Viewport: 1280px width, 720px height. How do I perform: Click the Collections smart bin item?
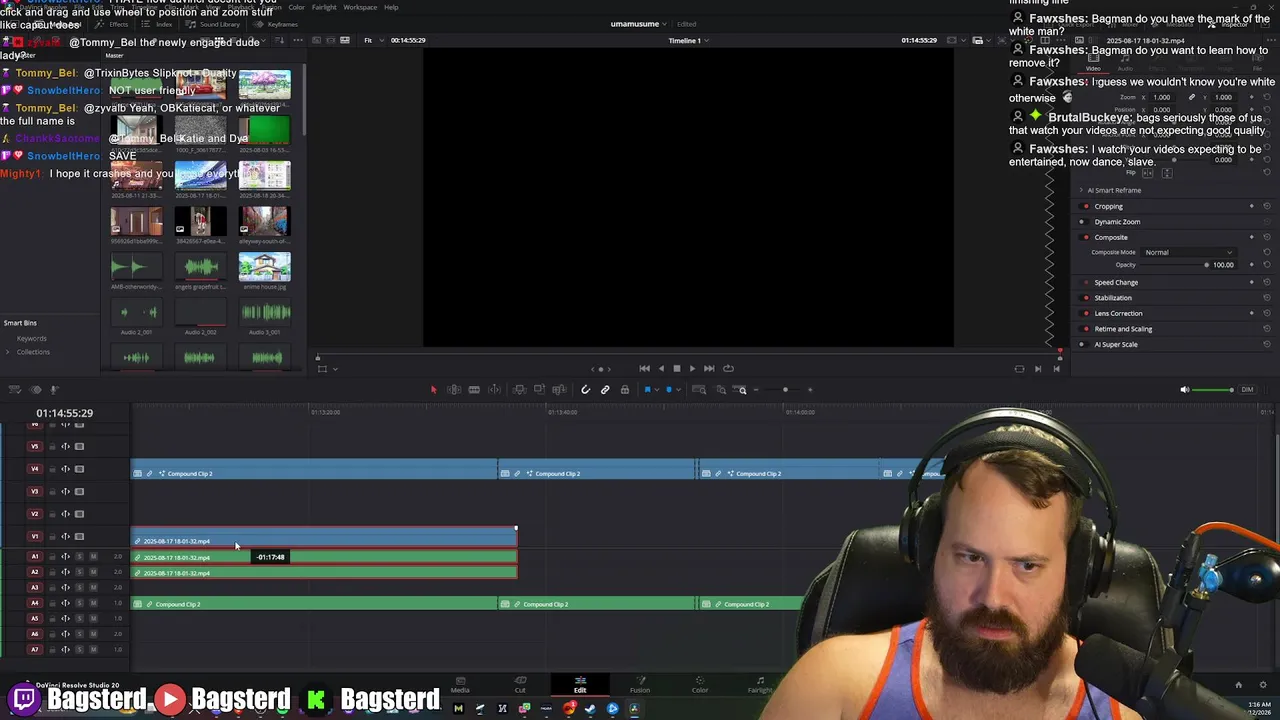click(x=33, y=352)
